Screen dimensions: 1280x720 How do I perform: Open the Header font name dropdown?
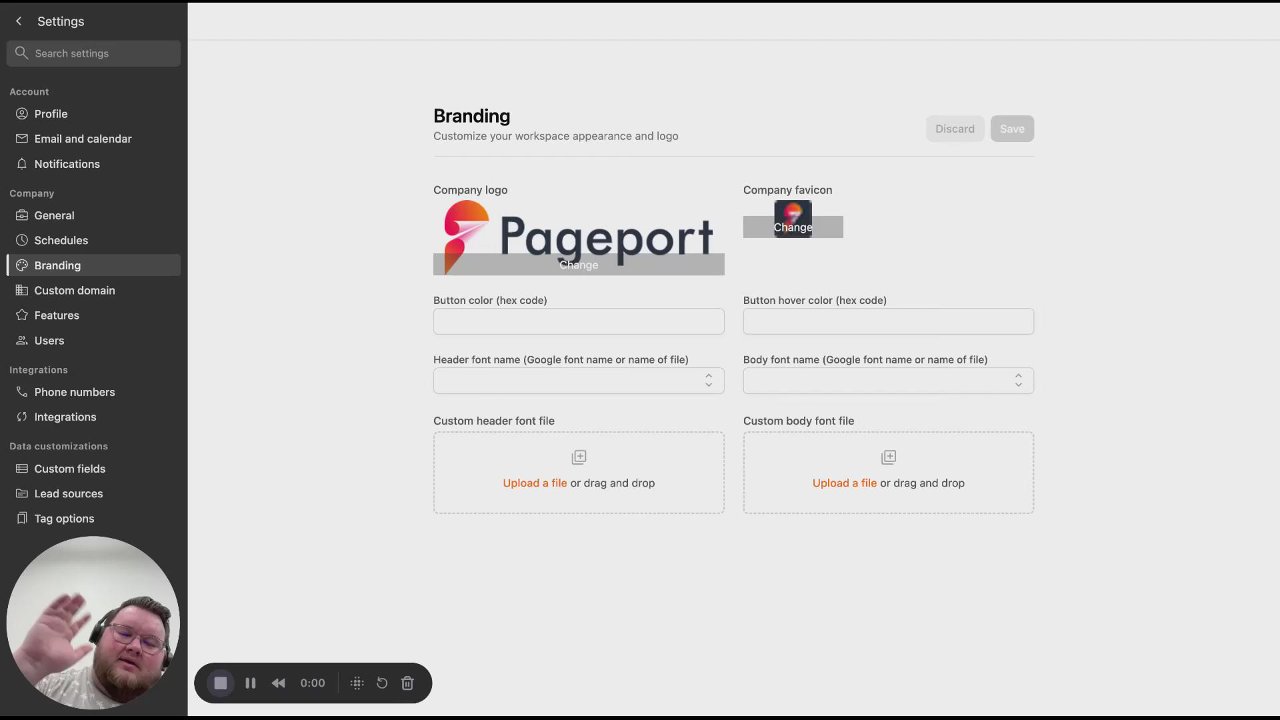(x=579, y=380)
